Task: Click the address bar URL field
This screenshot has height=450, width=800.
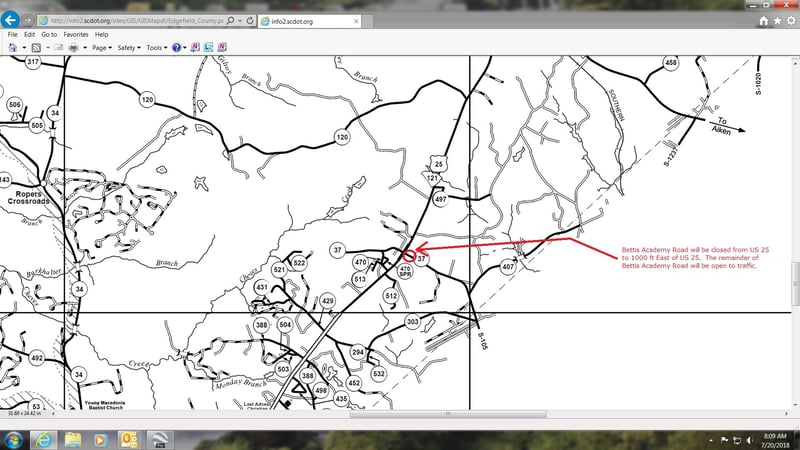Action: pyautogui.click(x=137, y=21)
